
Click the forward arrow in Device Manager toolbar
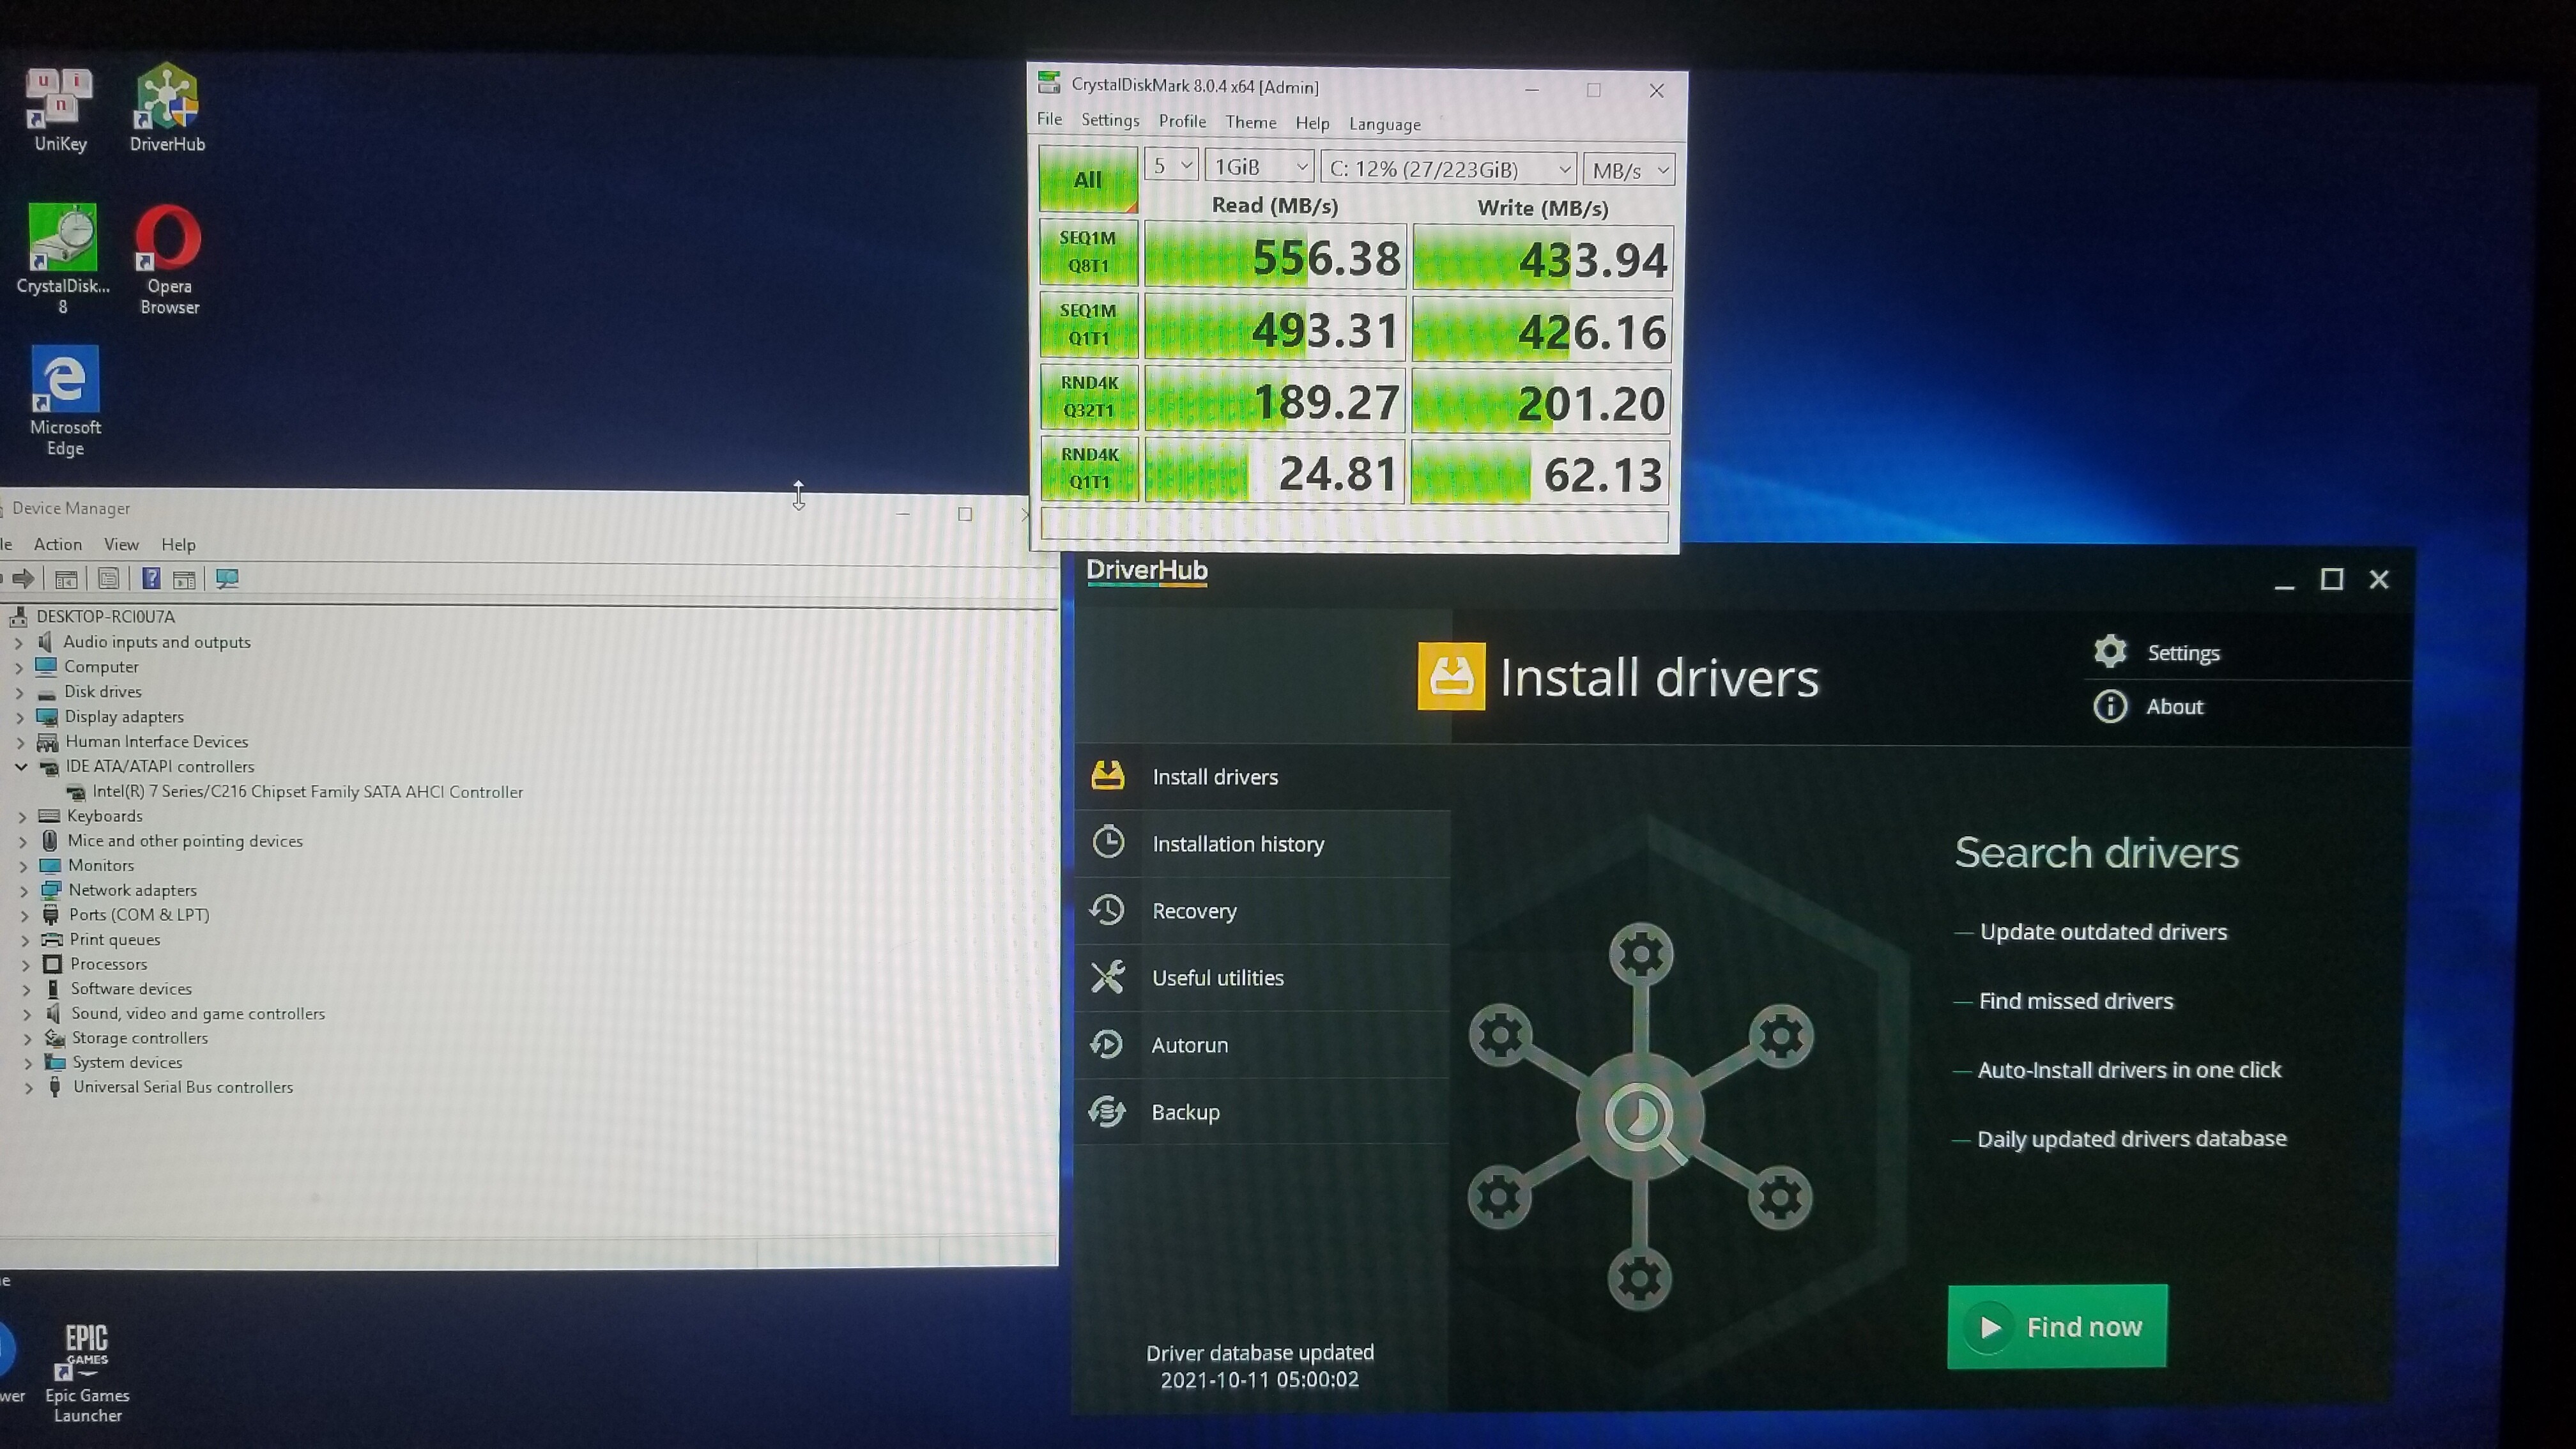coord(24,579)
